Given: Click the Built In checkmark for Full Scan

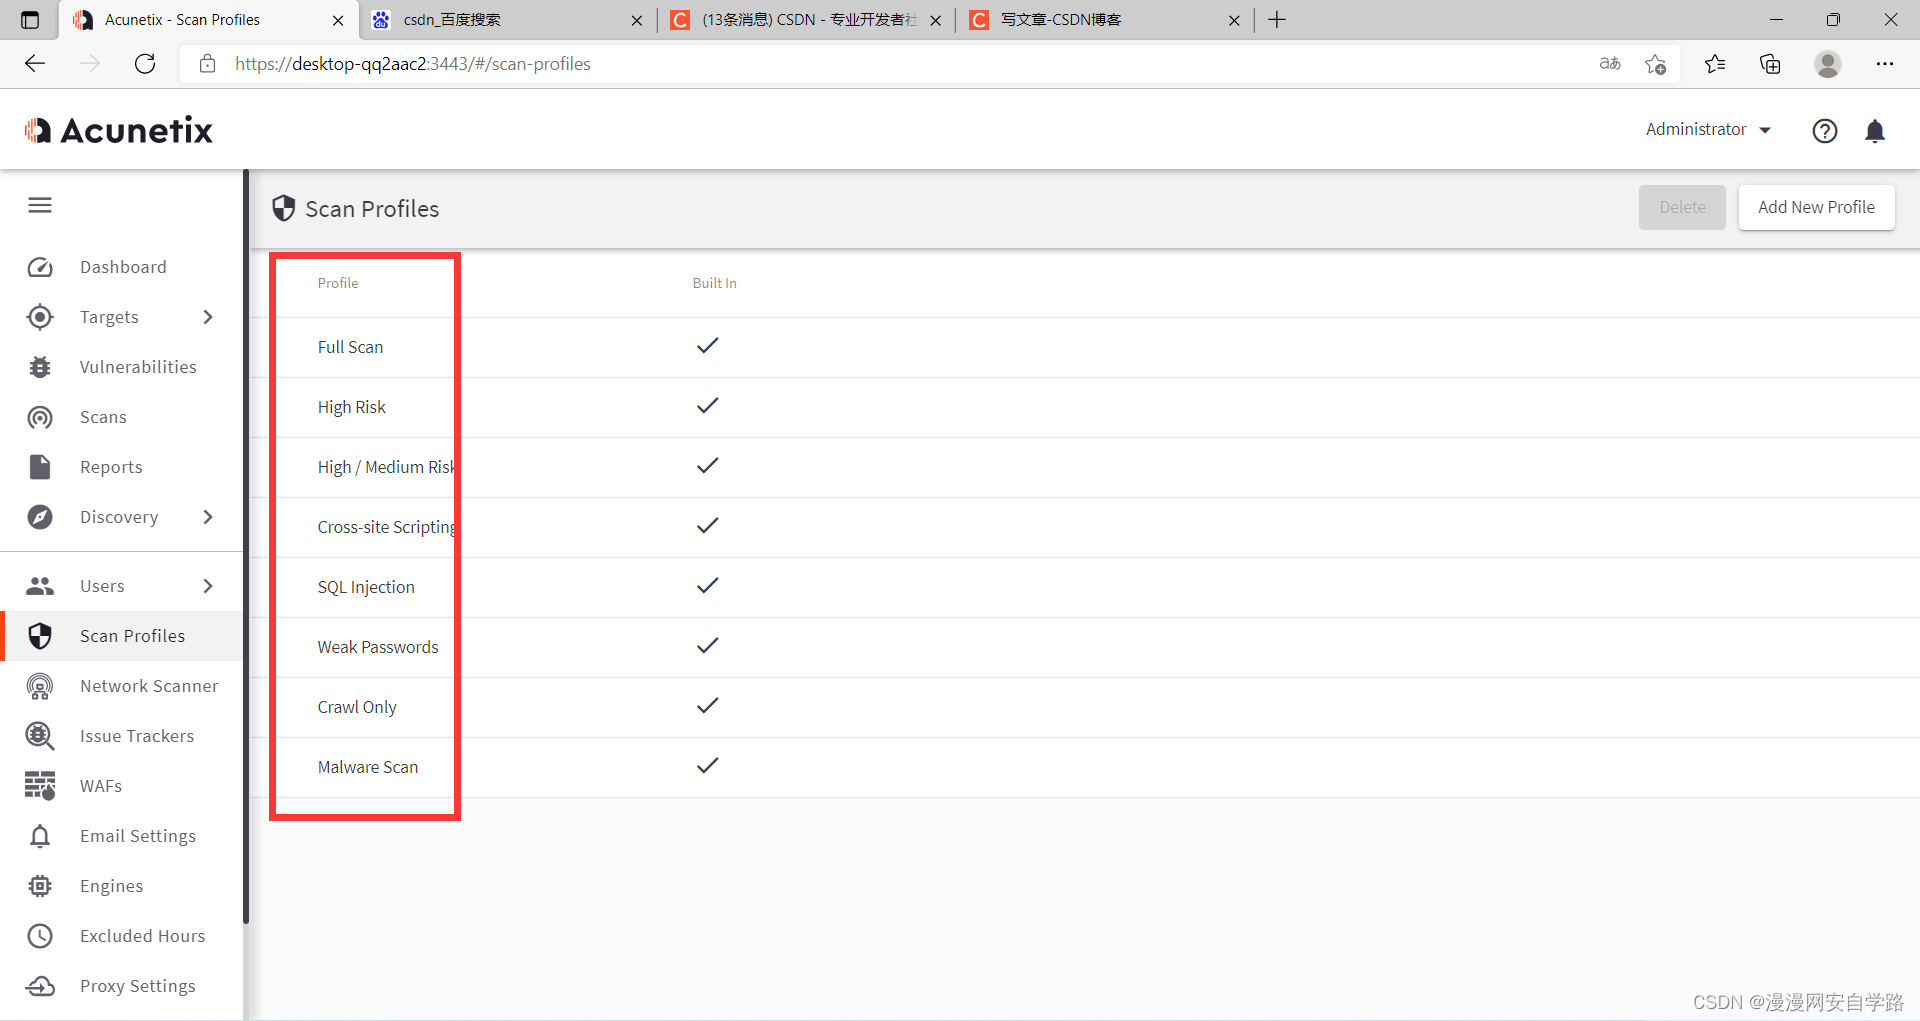Looking at the screenshot, I should [x=708, y=346].
